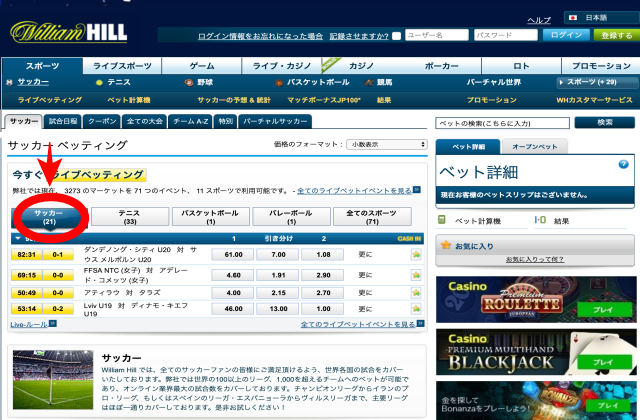Open the bet slip help question icon
Image resolution: width=640 pixels, height=420 pixels.
(x=623, y=161)
